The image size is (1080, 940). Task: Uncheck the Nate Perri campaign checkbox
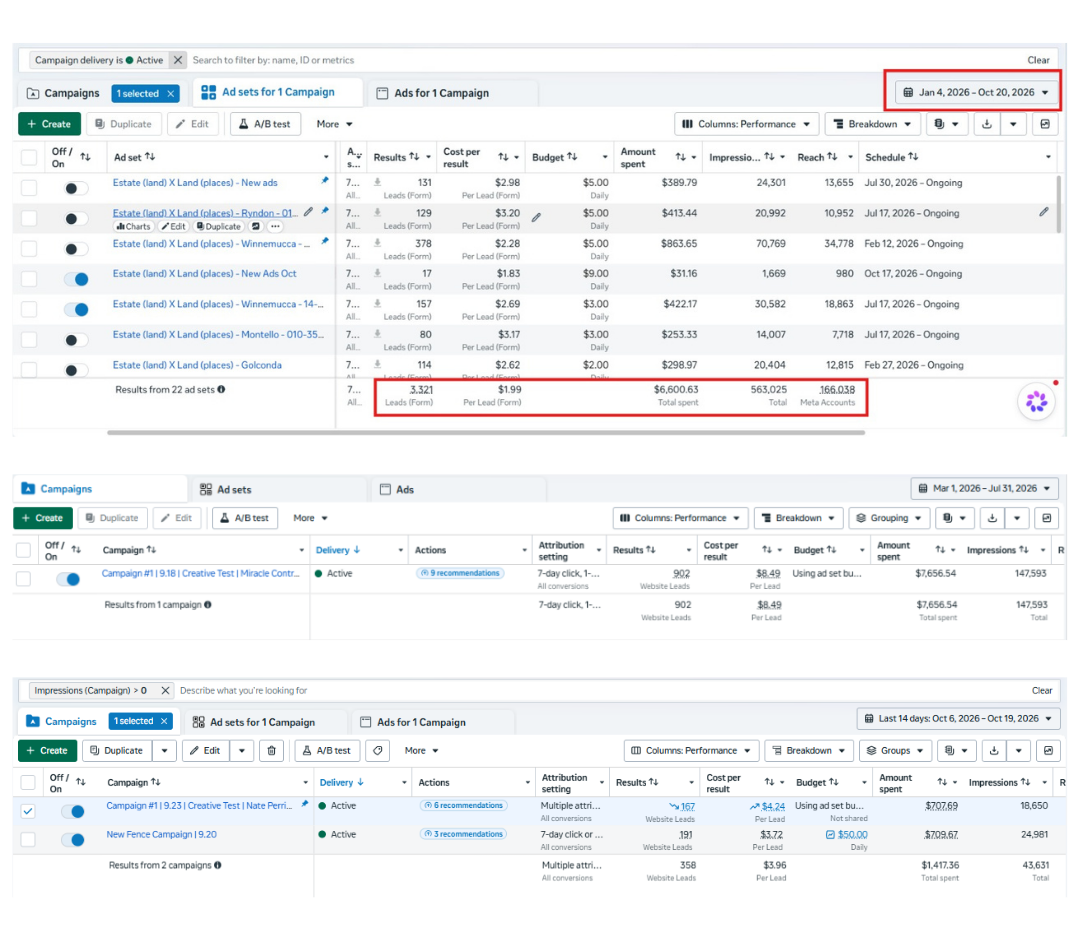[x=28, y=811]
